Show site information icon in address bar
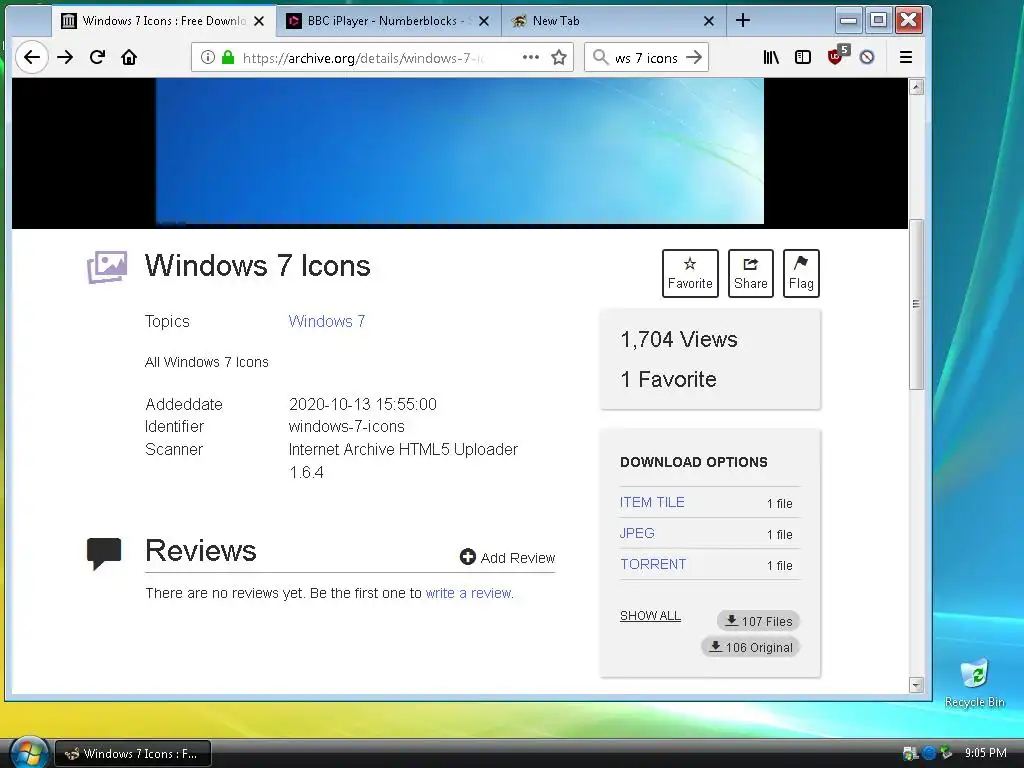The height and width of the screenshot is (768, 1024). pos(207,57)
